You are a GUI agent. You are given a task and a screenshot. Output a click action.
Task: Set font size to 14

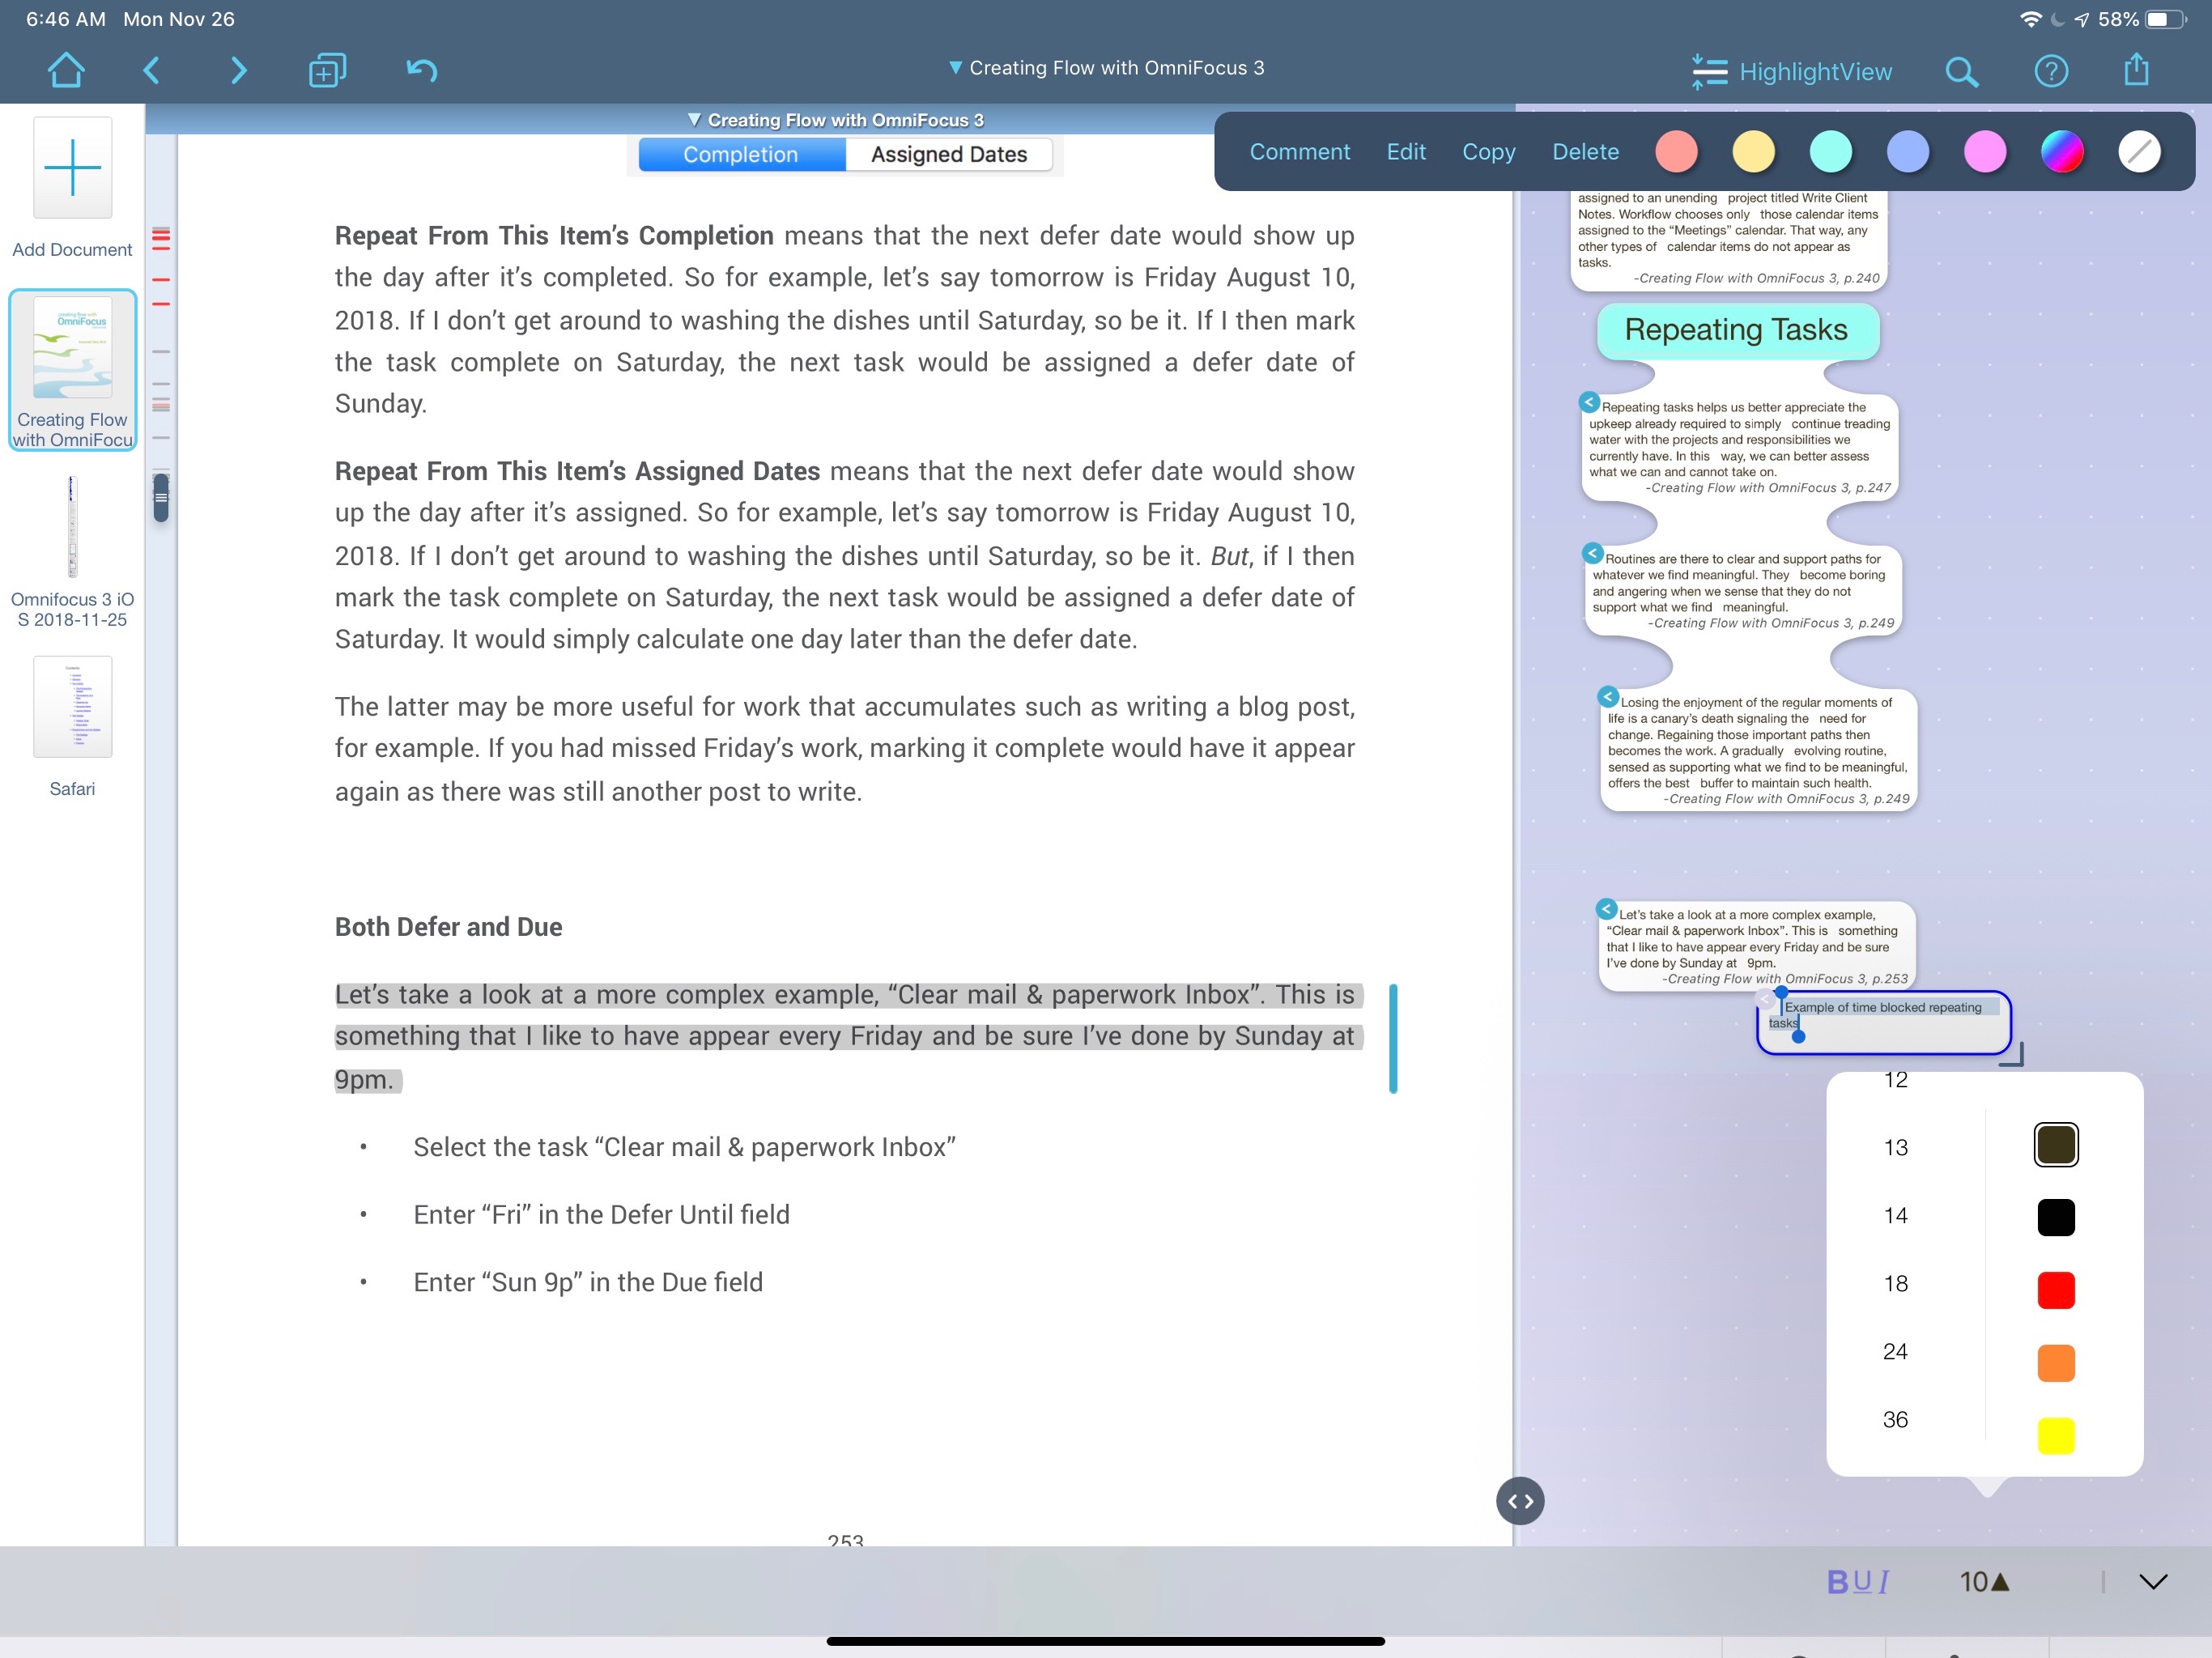(1895, 1215)
